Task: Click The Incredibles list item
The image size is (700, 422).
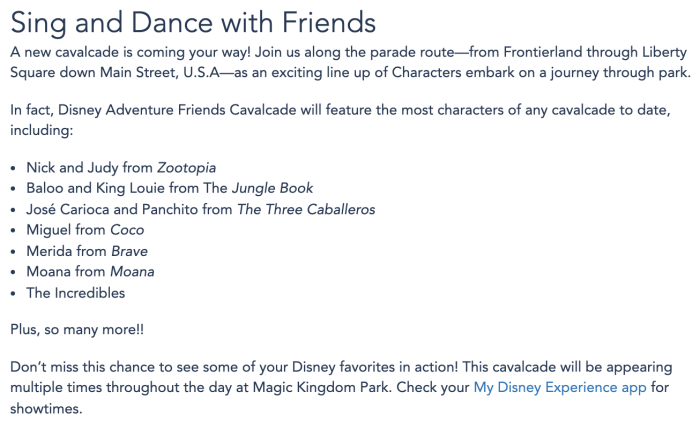Action: 76,293
